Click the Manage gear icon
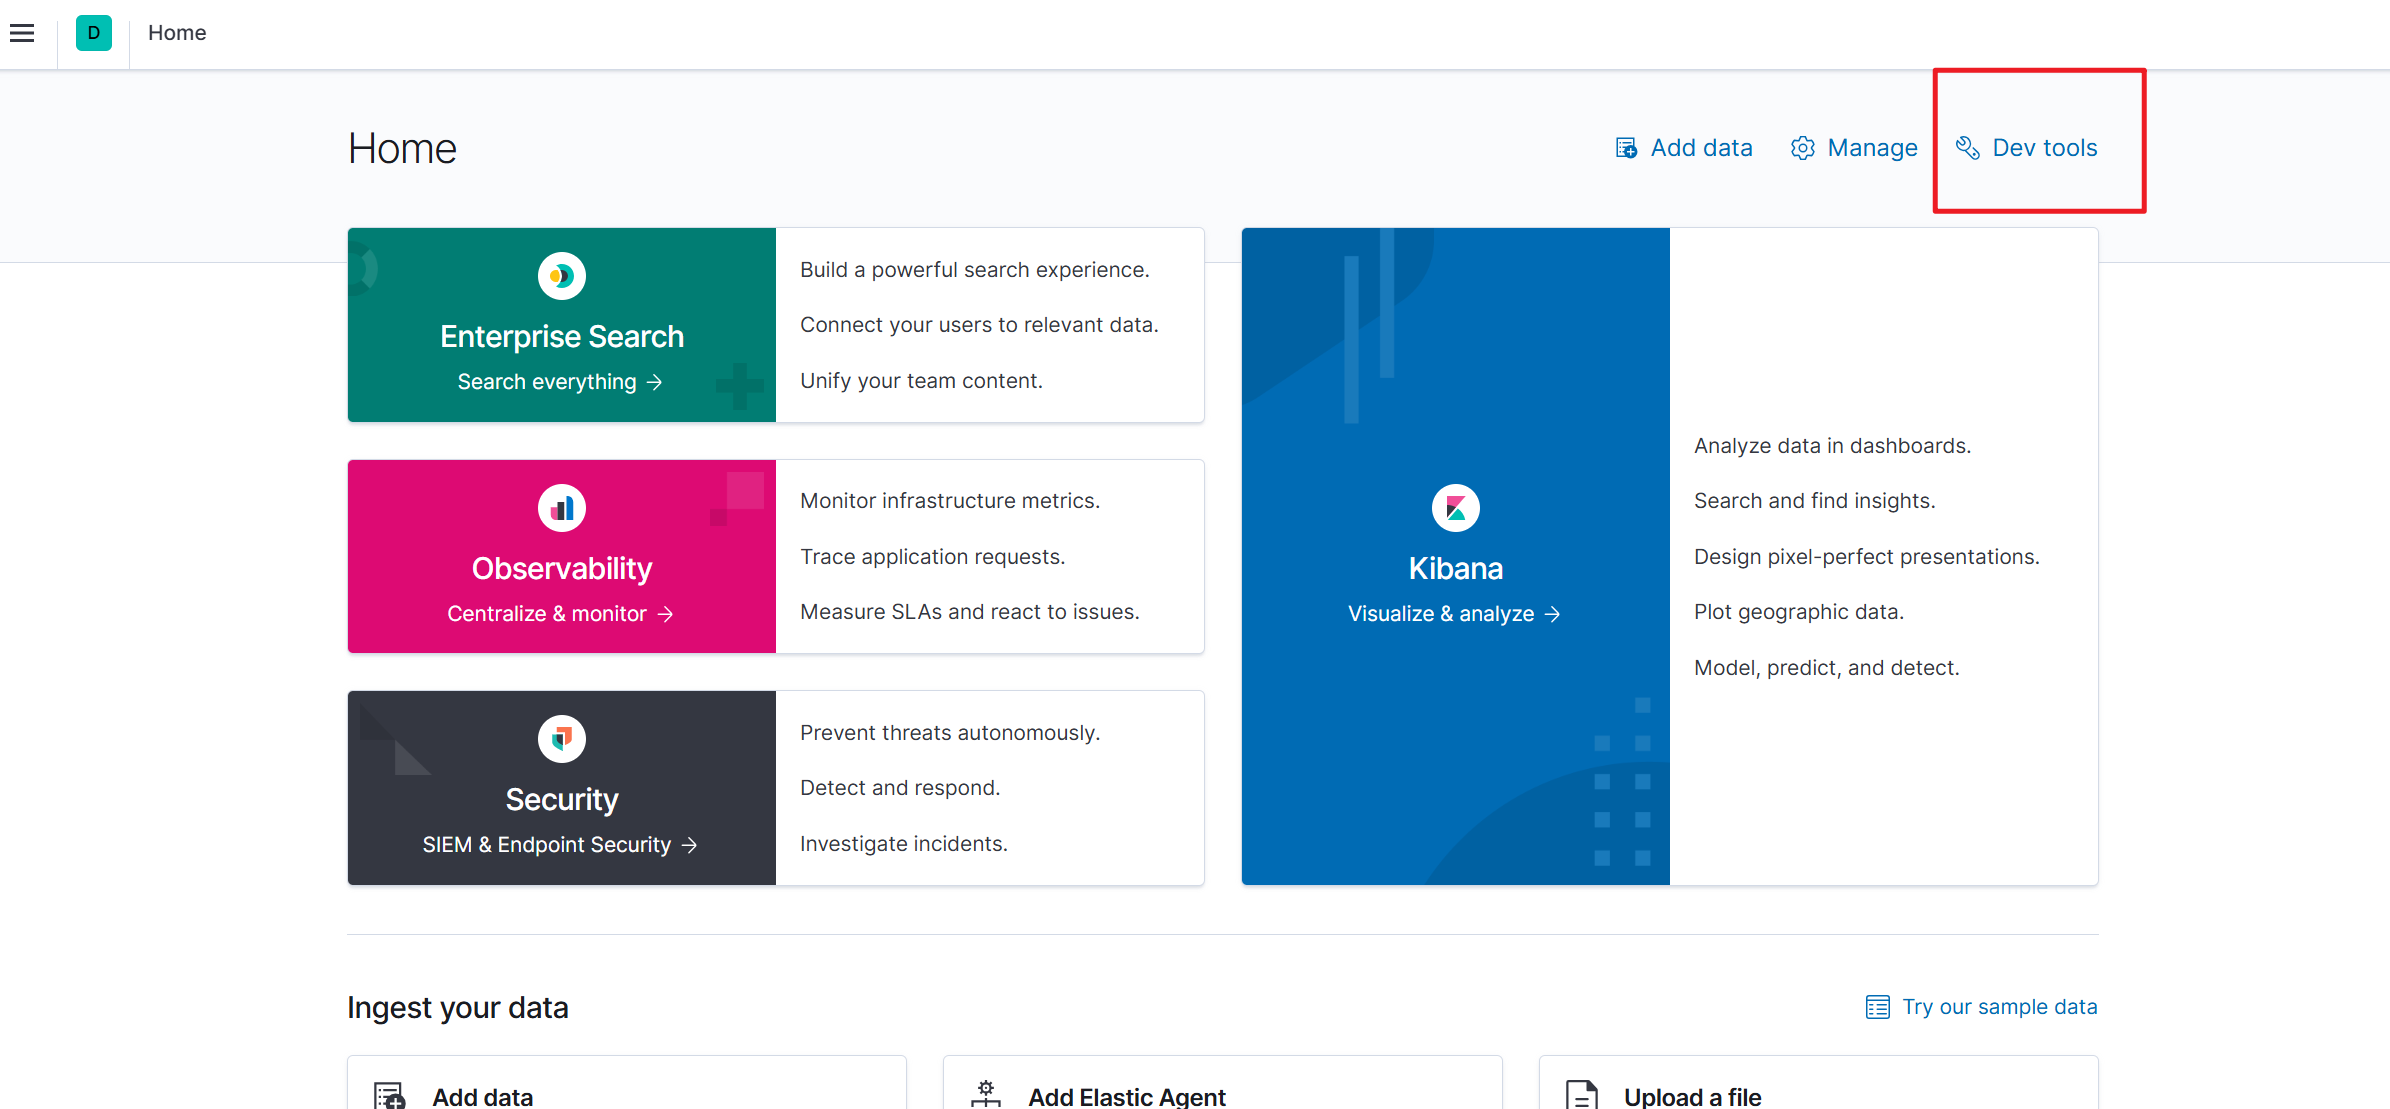Screen dimensions: 2390x1109 point(1802,148)
